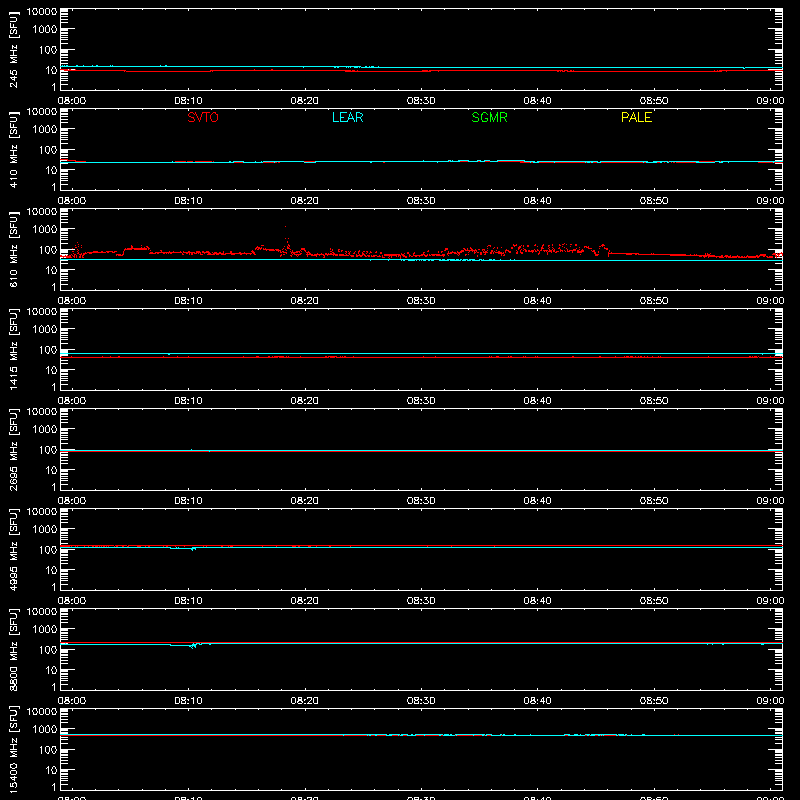The image size is (800, 800).
Task: Select the 4995 MHz [SFU] axis title
Action: [14, 549]
